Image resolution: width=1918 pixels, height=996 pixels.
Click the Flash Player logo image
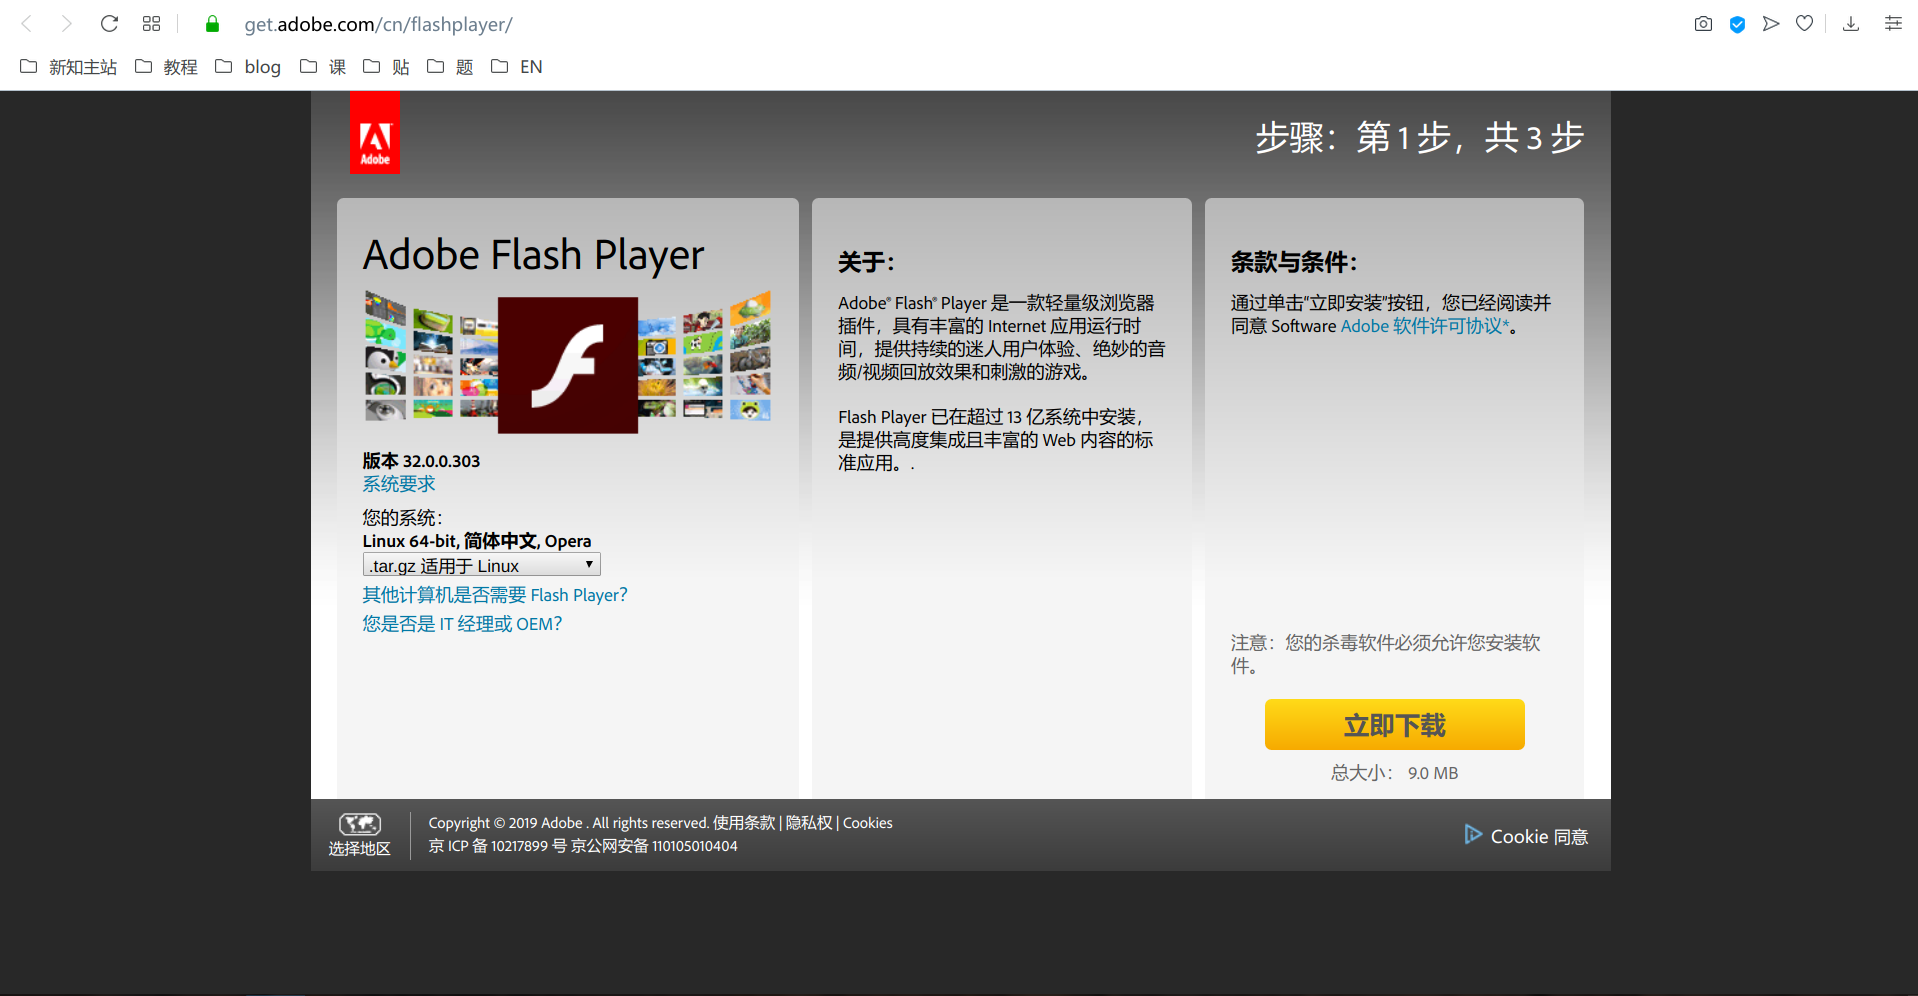[x=568, y=365]
